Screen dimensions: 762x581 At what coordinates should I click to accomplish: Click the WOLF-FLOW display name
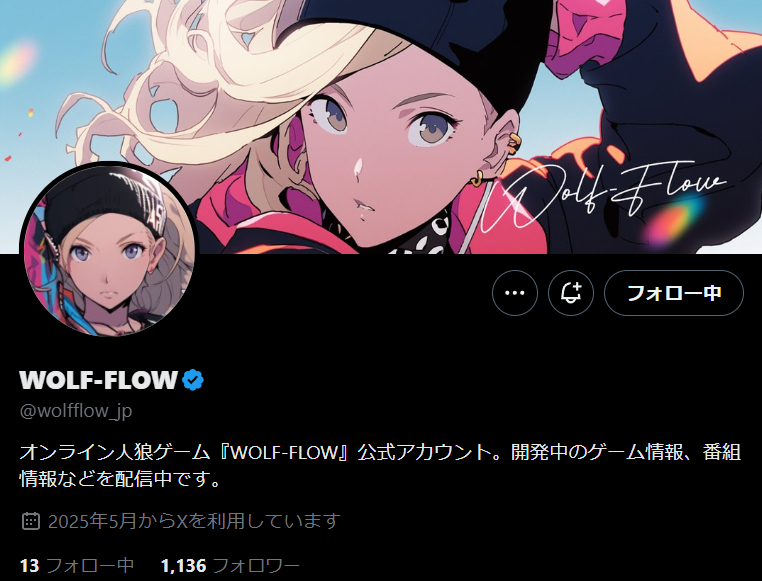[99, 380]
